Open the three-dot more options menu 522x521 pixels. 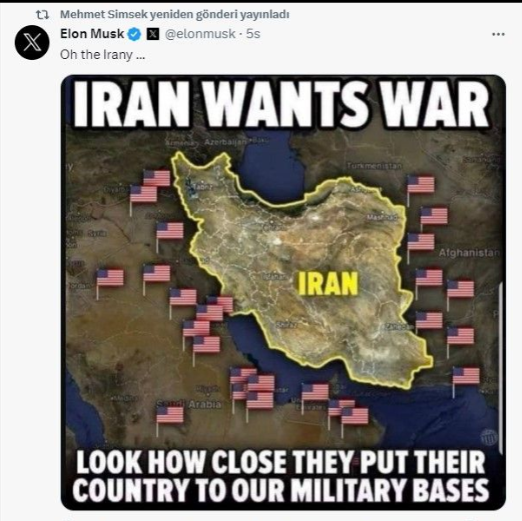click(498, 34)
